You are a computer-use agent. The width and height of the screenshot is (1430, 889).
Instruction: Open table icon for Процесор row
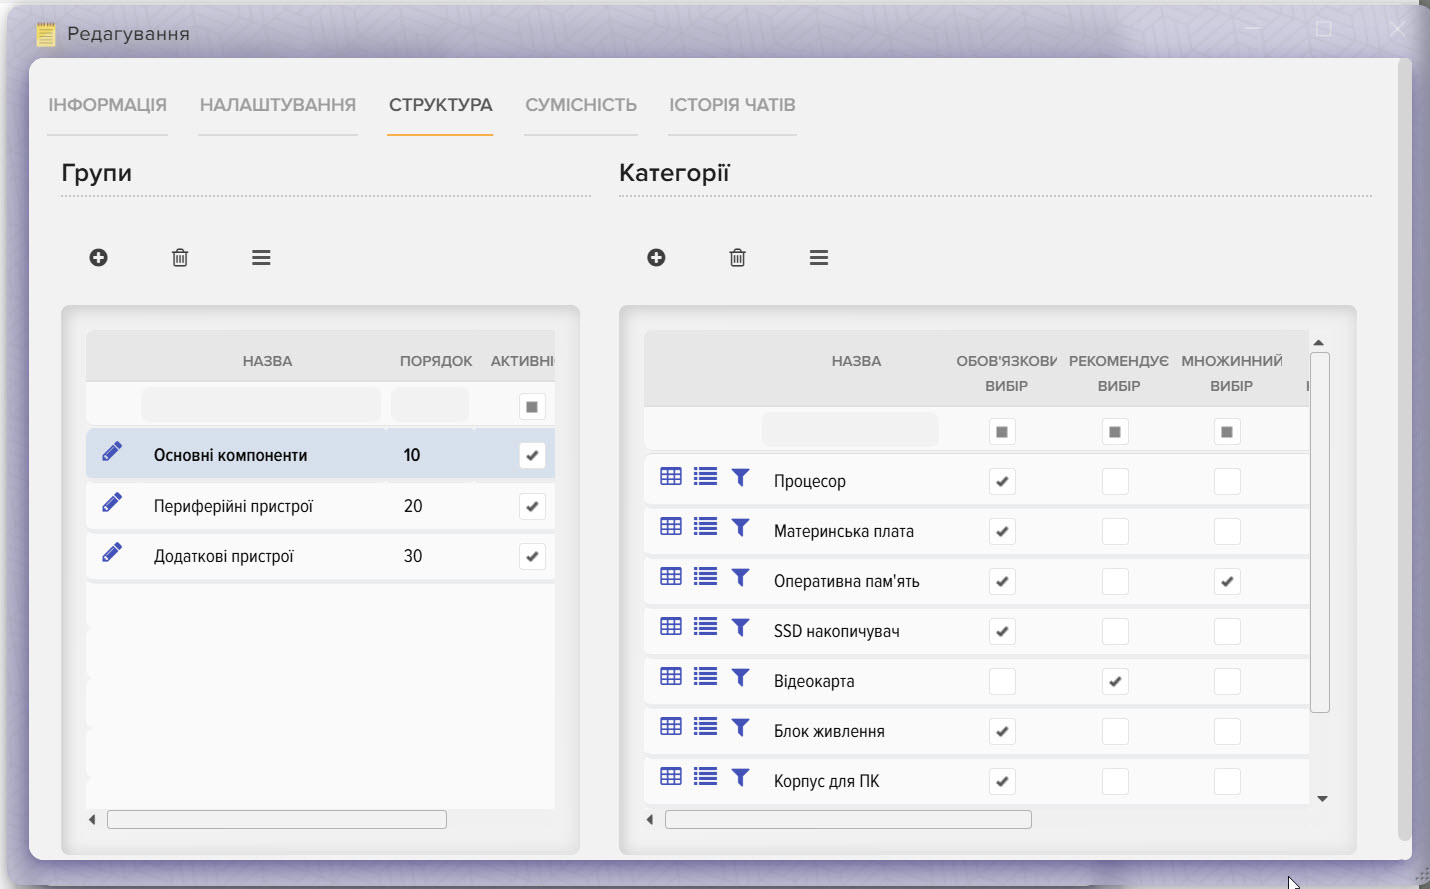coord(671,477)
